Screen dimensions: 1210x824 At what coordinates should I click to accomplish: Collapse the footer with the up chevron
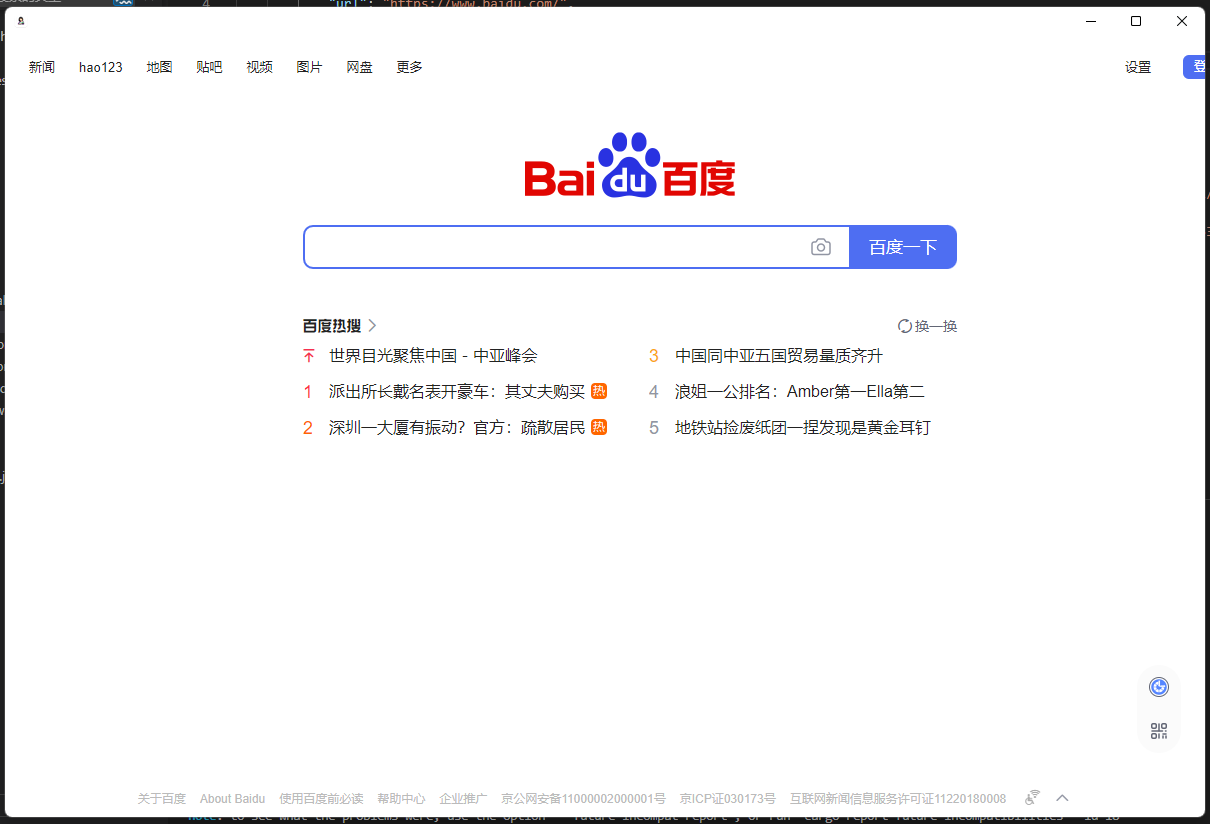[1062, 797]
